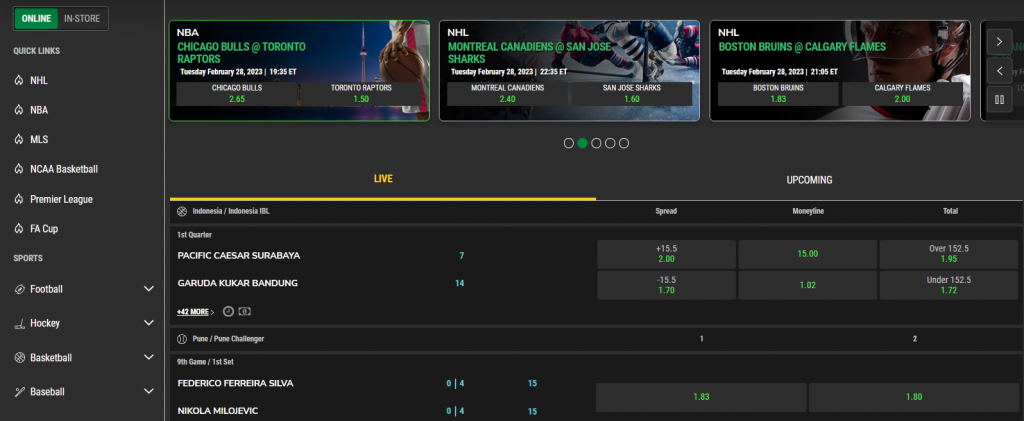Select Garuda Kukar Bandung moneyline 1.02
1024x421 pixels.
pyautogui.click(x=807, y=285)
